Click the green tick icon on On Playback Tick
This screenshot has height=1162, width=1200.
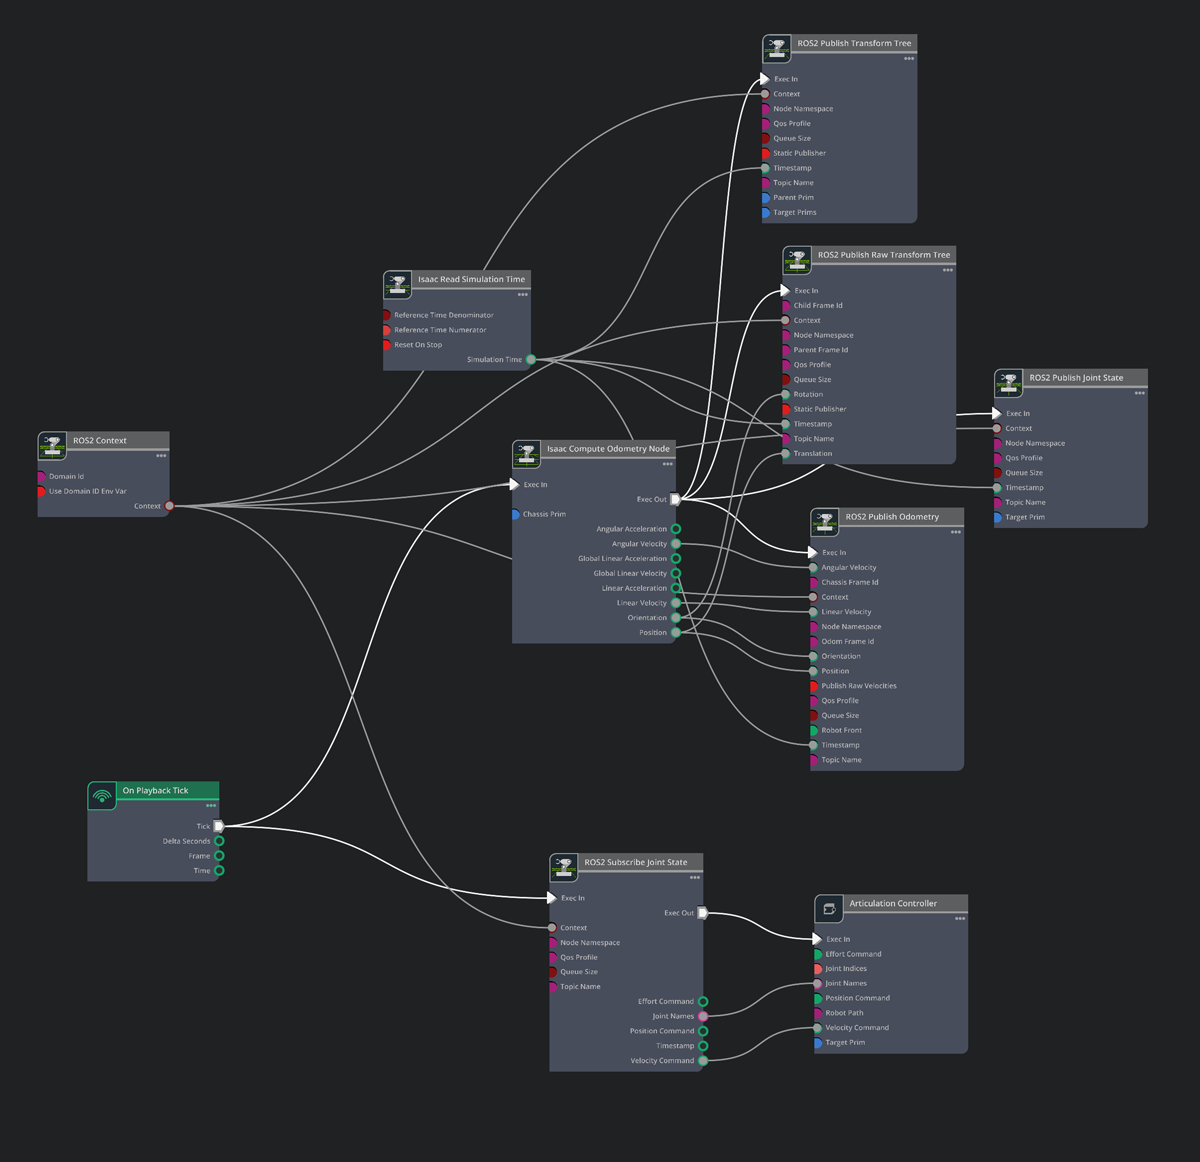pyautogui.click(x=101, y=796)
